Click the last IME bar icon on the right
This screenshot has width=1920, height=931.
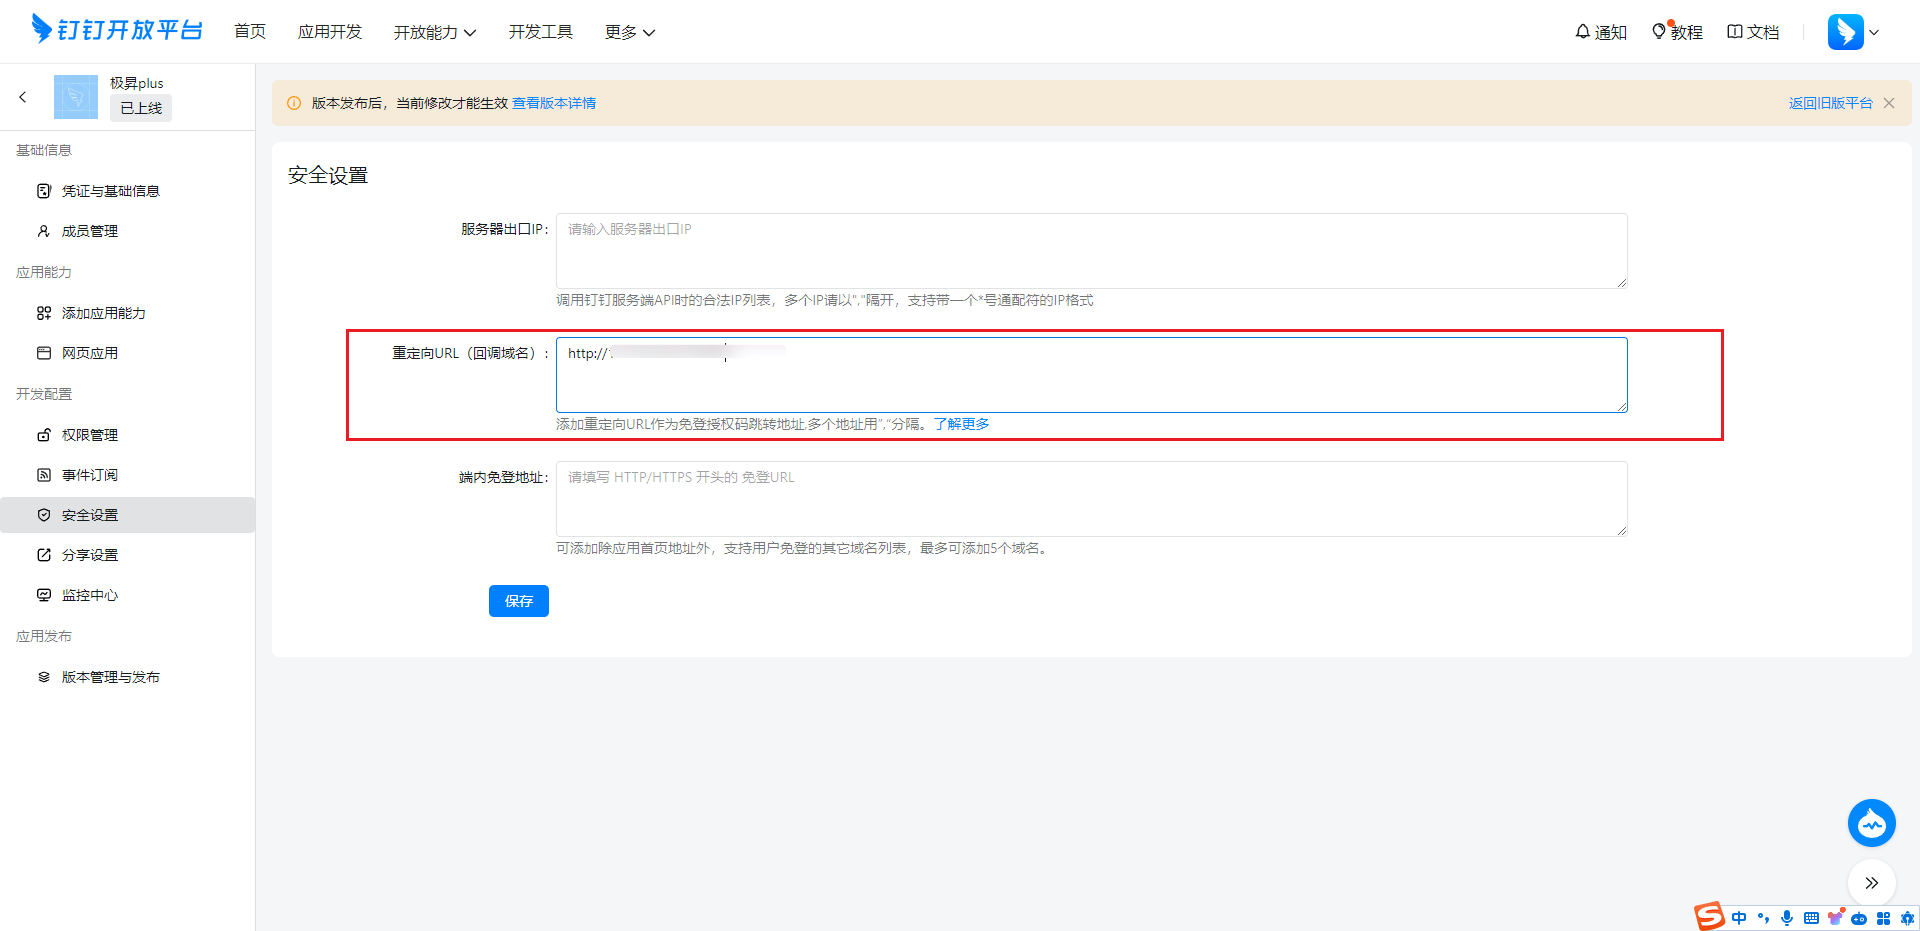[x=1907, y=918]
